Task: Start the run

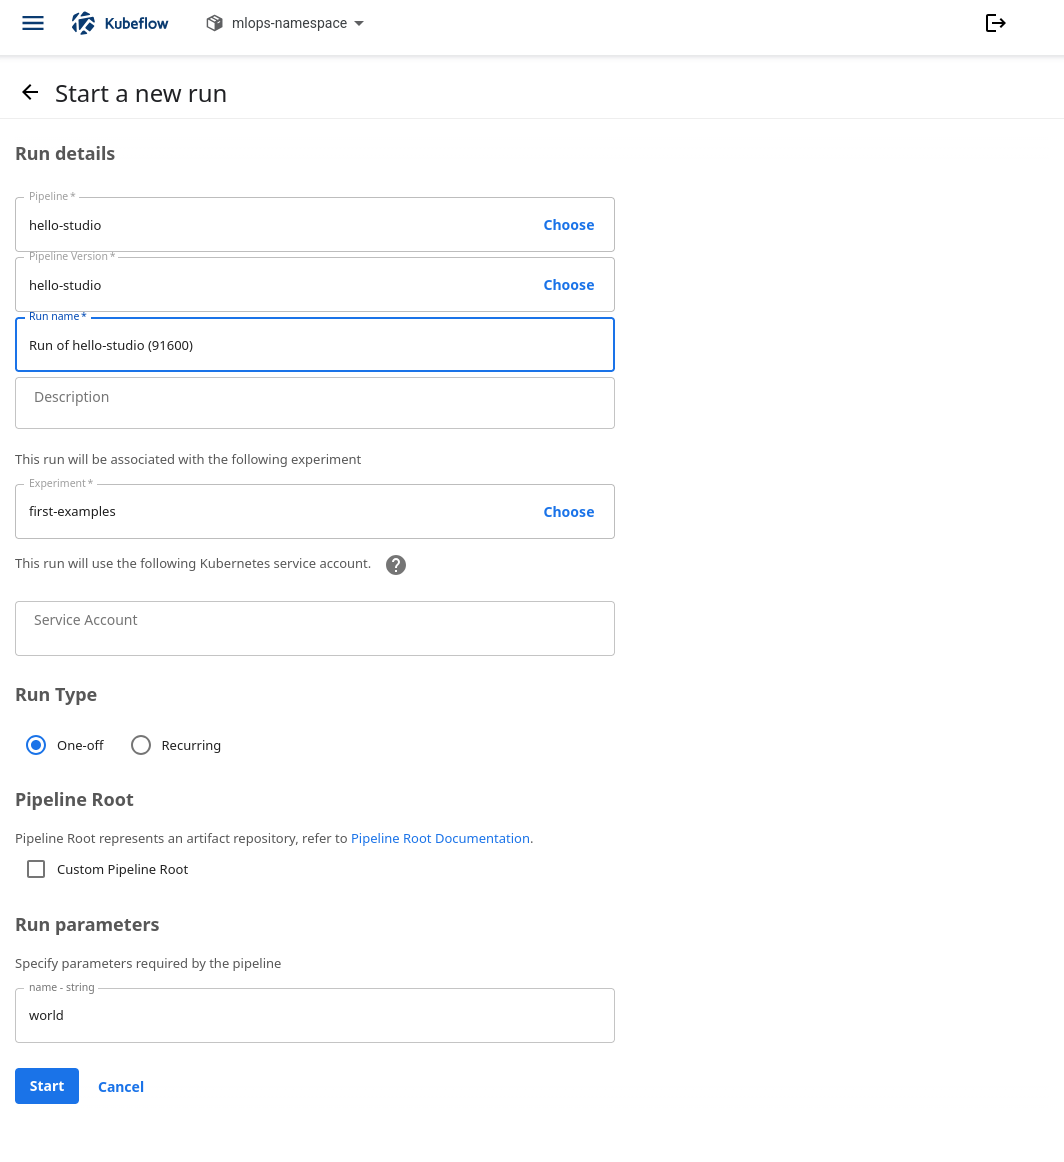Action: [x=47, y=1086]
